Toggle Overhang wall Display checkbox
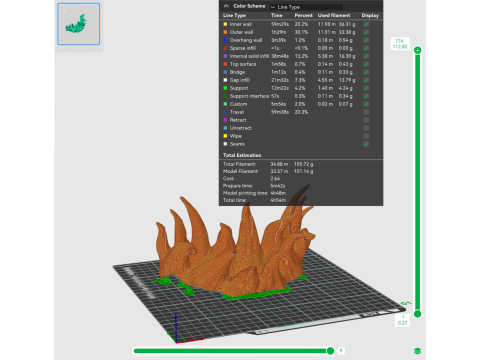This screenshot has height=360, width=480. pyautogui.click(x=366, y=40)
